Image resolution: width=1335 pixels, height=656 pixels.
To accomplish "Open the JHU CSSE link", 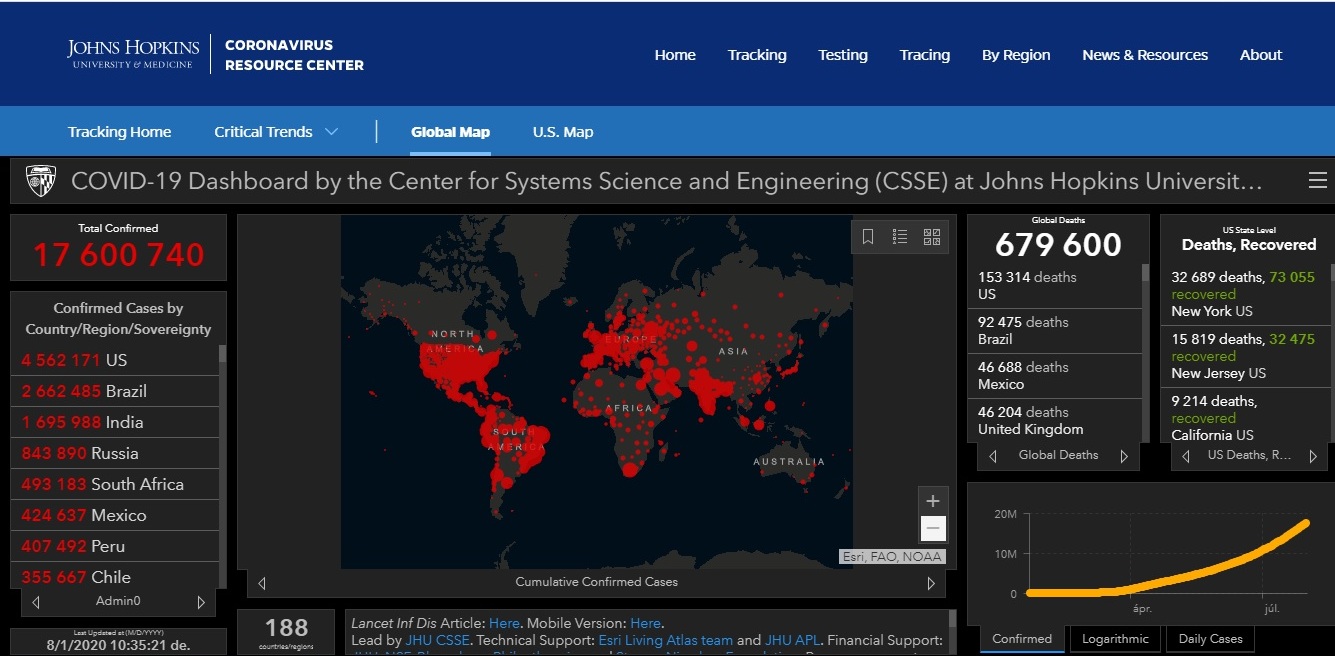I will point(438,640).
